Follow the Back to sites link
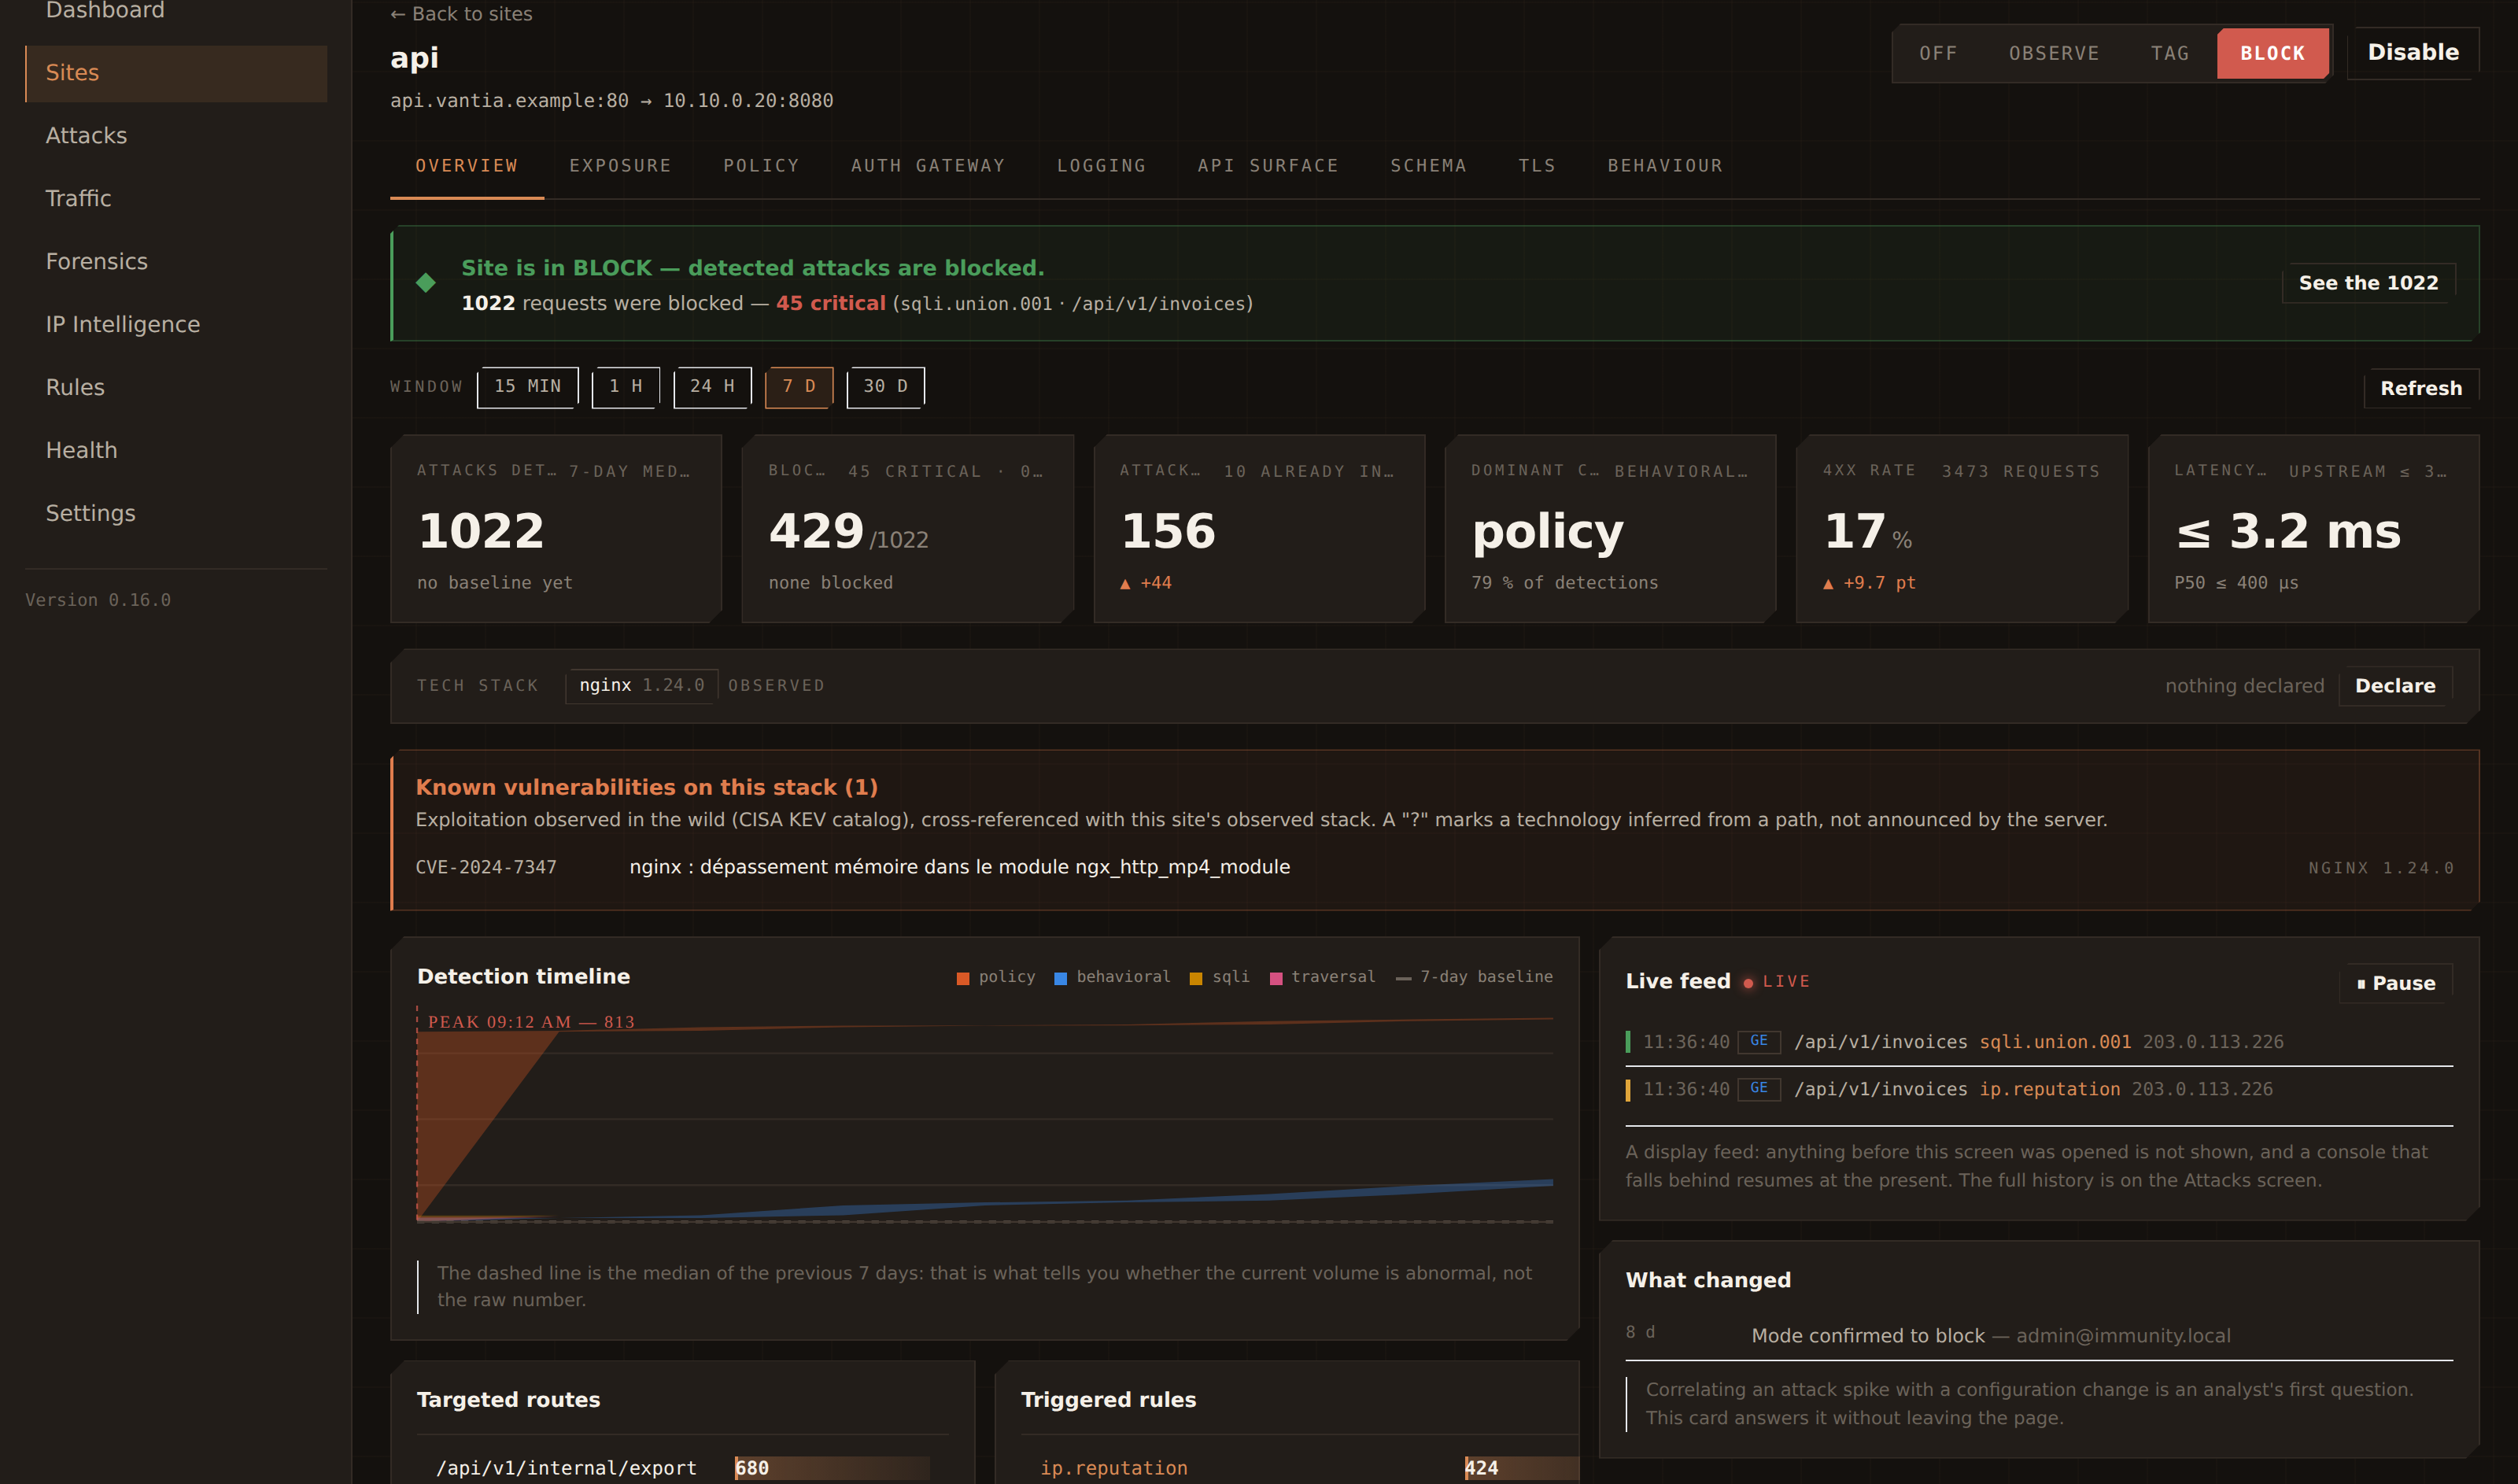 pos(461,14)
